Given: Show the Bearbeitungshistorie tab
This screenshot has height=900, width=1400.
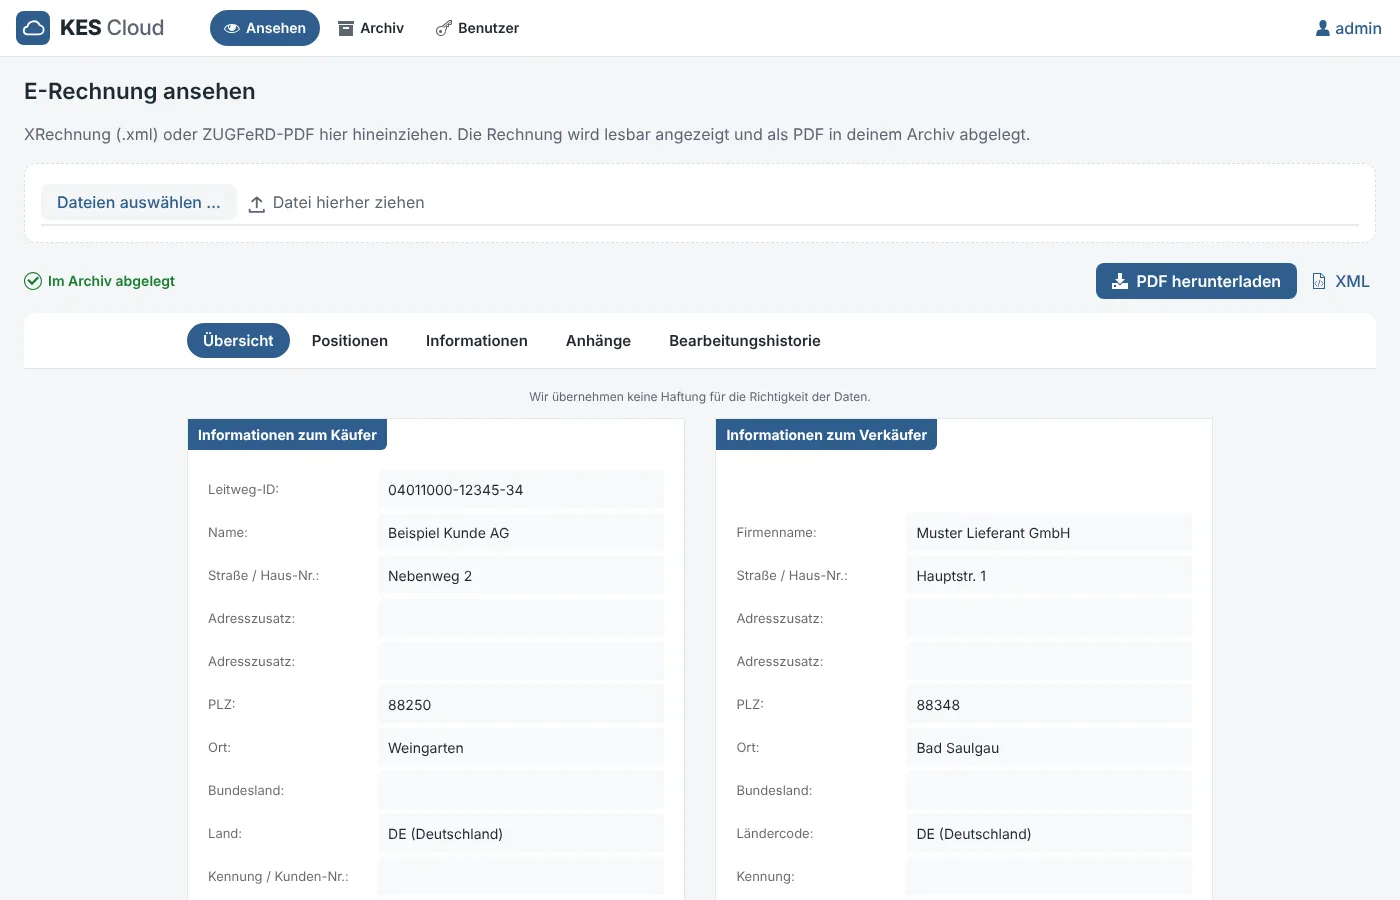Looking at the screenshot, I should 745,340.
